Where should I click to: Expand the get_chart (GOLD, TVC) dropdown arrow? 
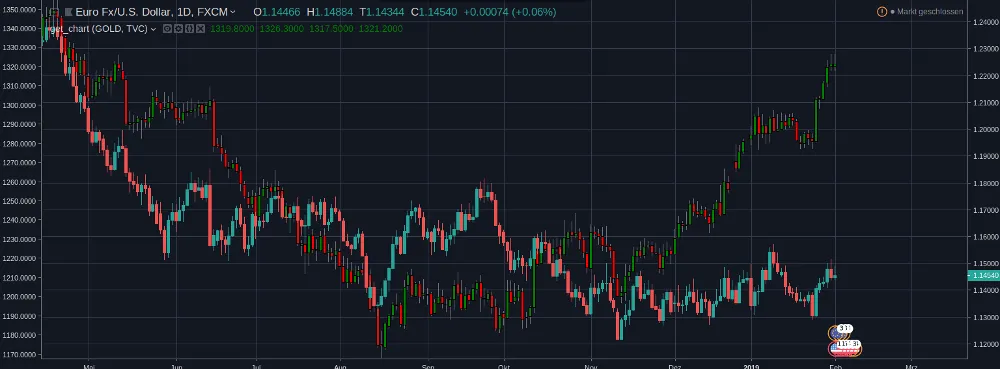point(153,29)
